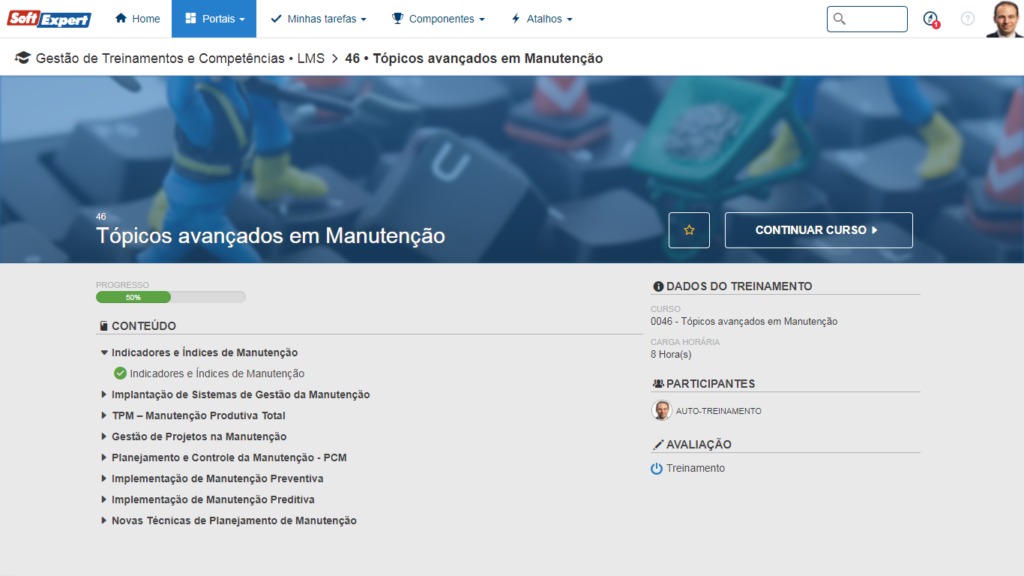Image resolution: width=1024 pixels, height=576 pixels.
Task: Open the help question mark icon
Action: (967, 19)
